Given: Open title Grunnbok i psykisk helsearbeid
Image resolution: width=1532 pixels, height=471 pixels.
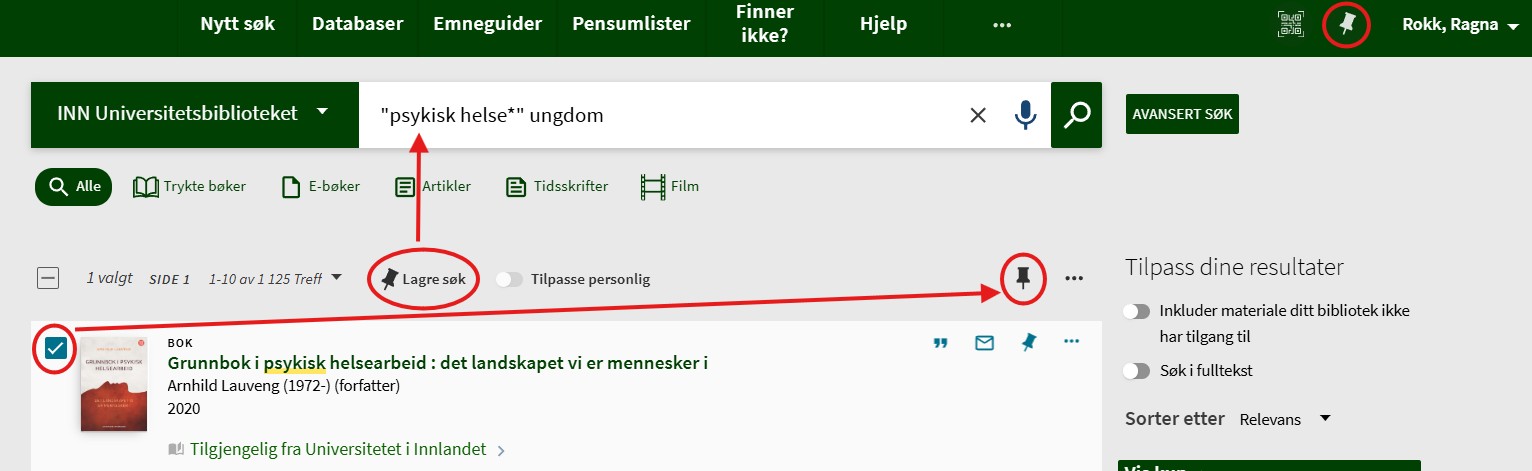Looking at the screenshot, I should pyautogui.click(x=438, y=363).
